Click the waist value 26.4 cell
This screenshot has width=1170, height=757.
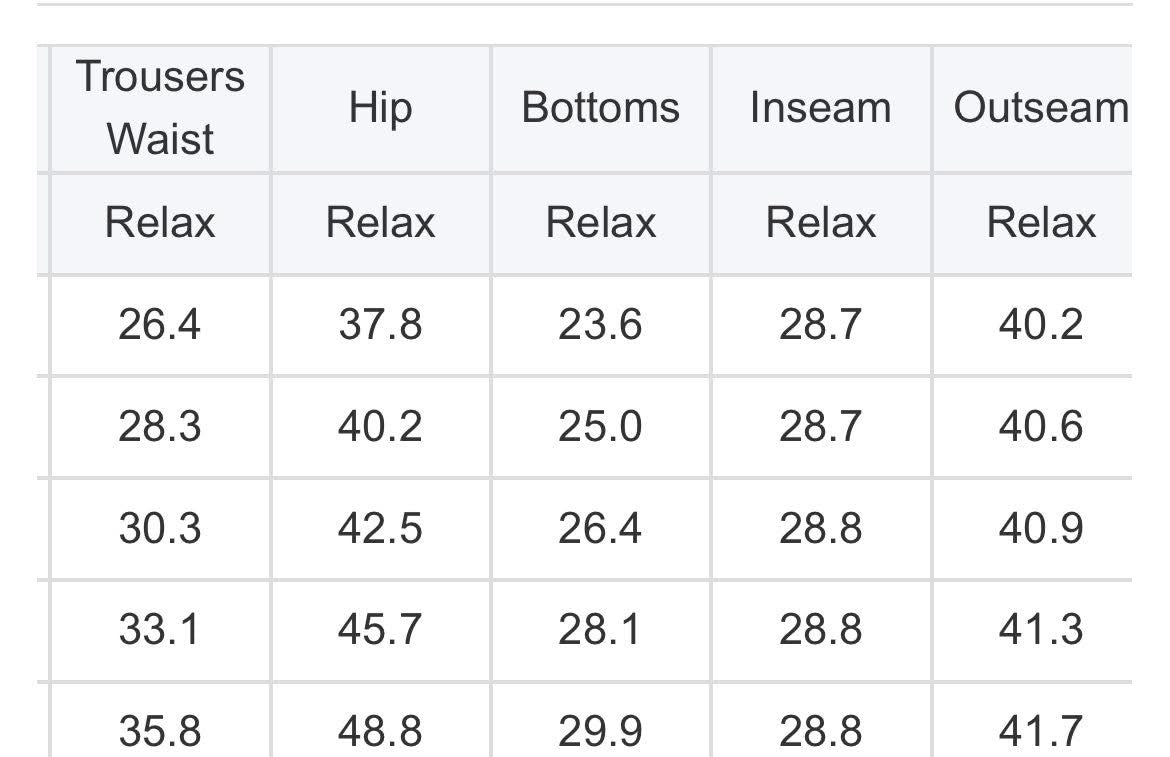tap(160, 325)
